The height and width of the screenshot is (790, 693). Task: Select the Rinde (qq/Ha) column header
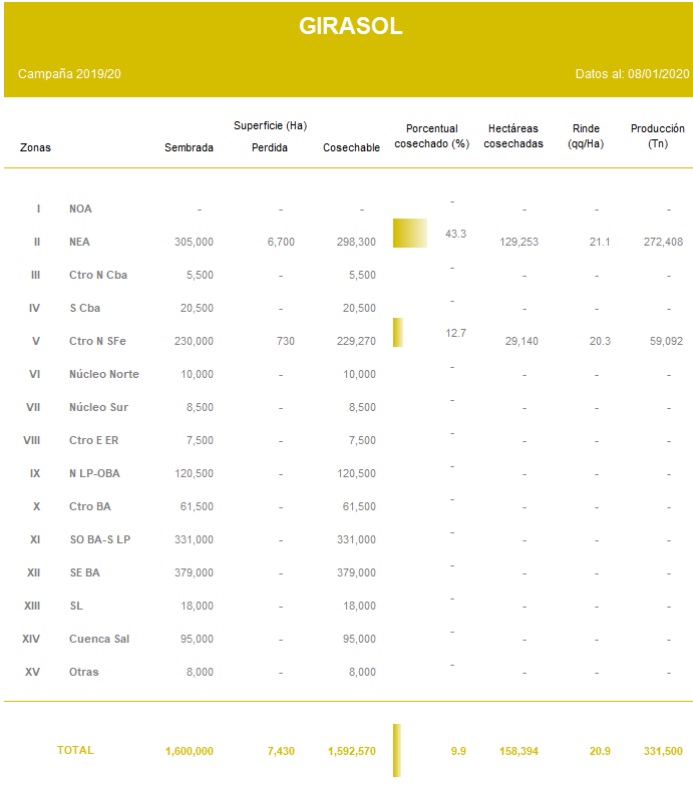tap(586, 136)
